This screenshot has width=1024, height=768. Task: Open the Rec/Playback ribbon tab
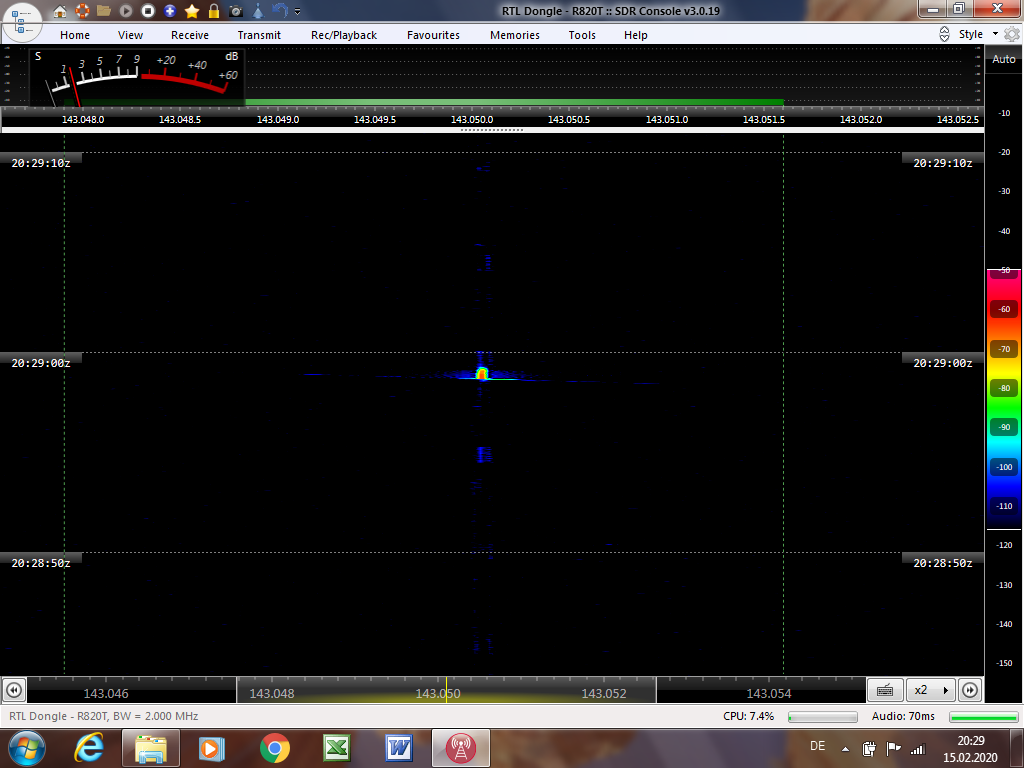point(344,35)
